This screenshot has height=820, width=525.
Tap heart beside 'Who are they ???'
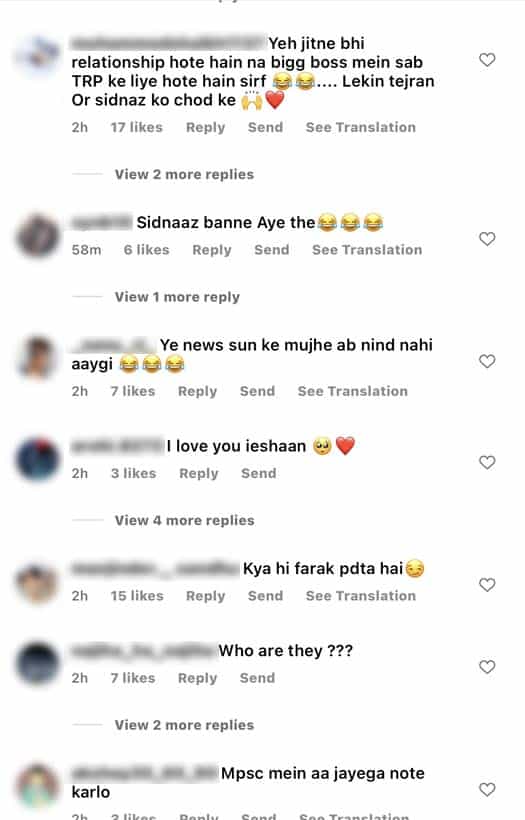(x=487, y=667)
